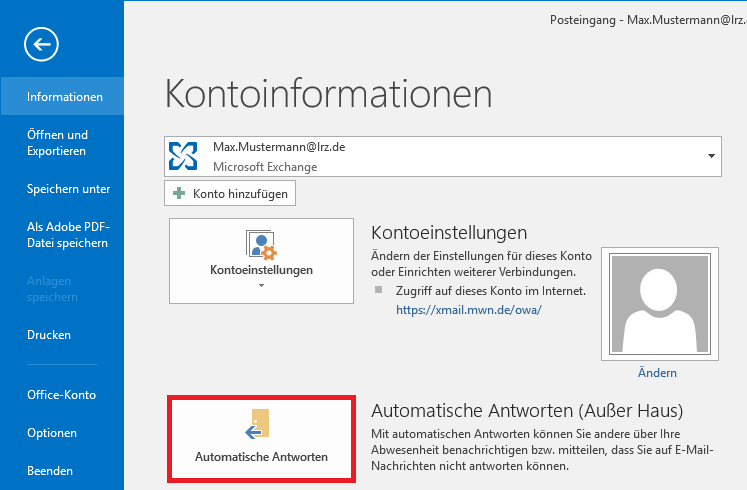Open the Drucken page

(49, 335)
